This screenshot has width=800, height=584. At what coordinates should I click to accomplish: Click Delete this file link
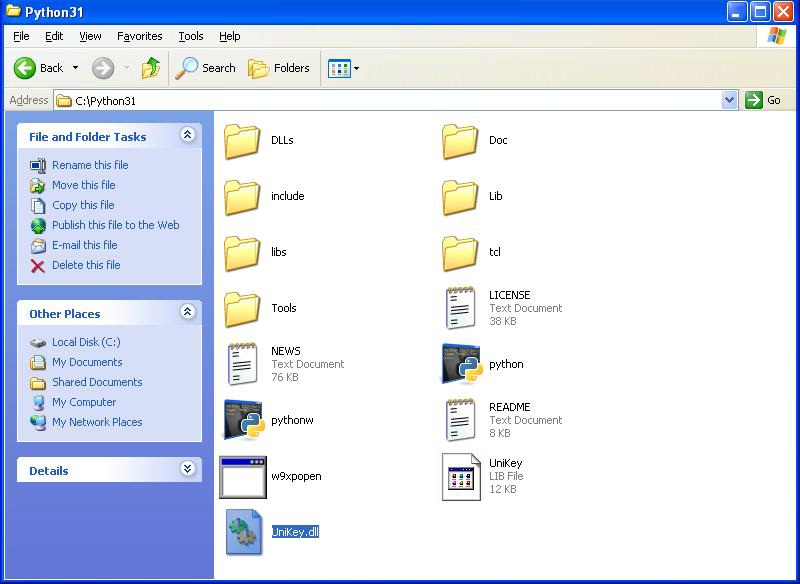click(86, 265)
